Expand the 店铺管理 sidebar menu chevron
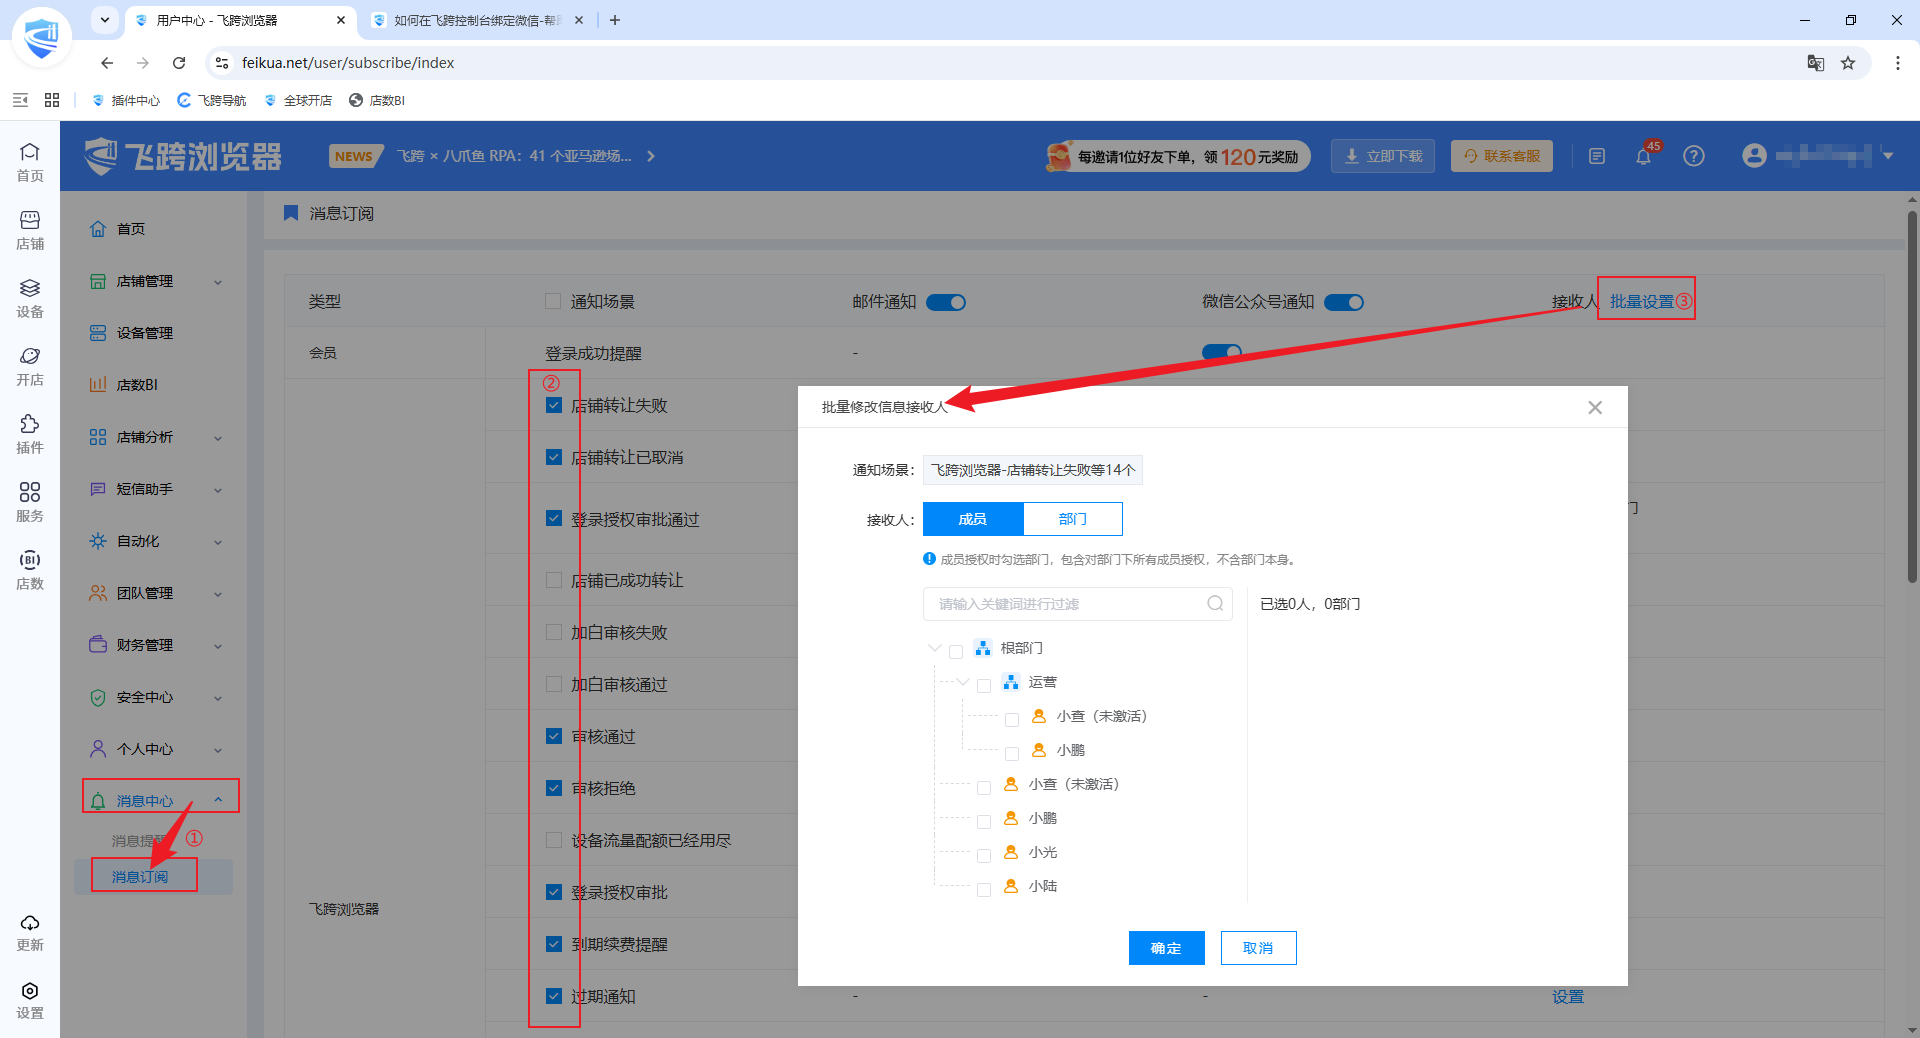 coord(218,282)
